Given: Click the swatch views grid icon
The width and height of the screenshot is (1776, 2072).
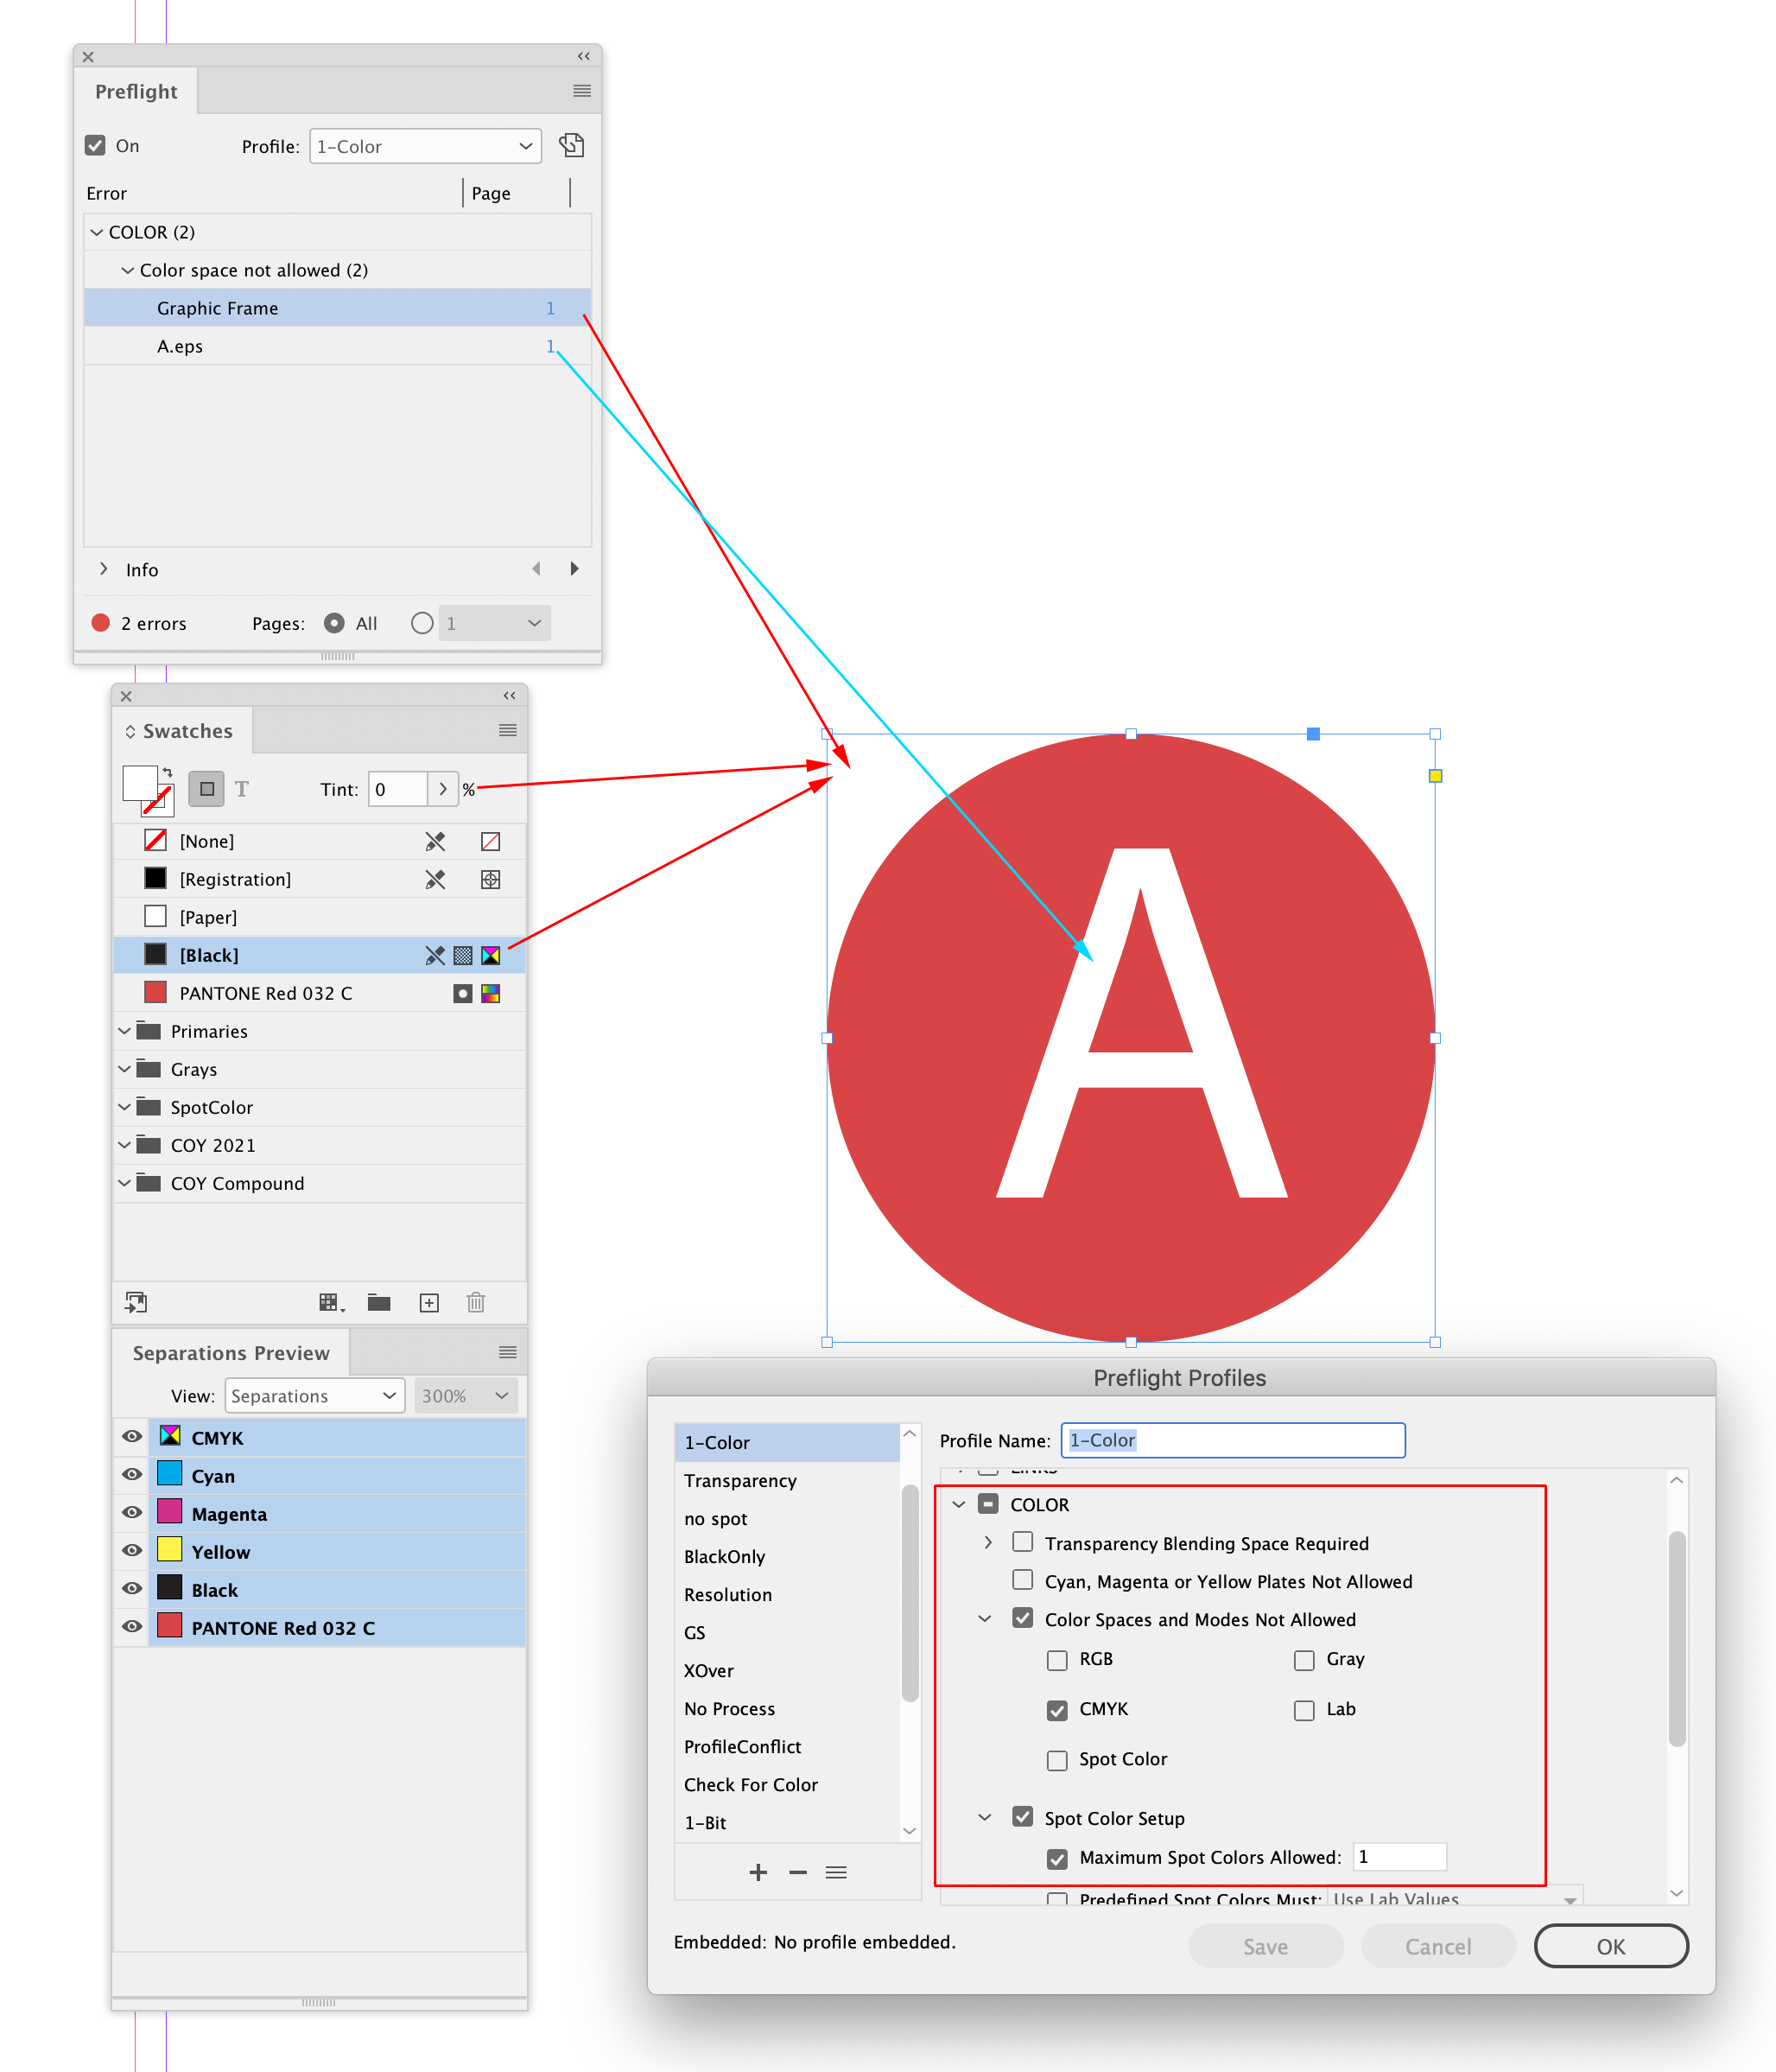Looking at the screenshot, I should 328,1302.
